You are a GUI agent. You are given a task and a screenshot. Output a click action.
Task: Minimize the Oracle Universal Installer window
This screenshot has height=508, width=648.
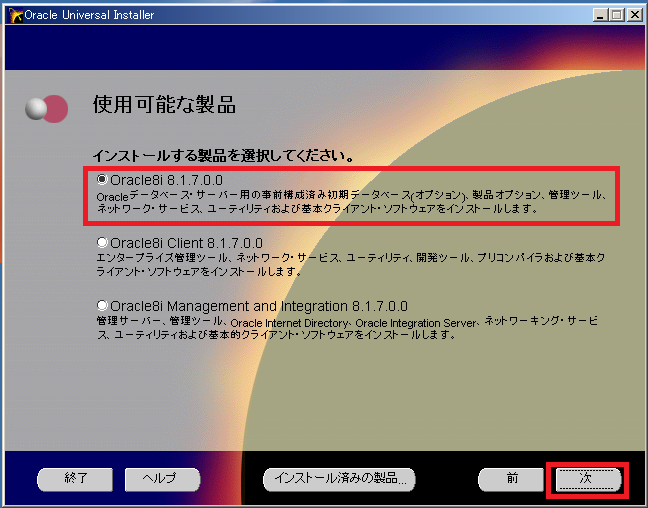(600, 15)
